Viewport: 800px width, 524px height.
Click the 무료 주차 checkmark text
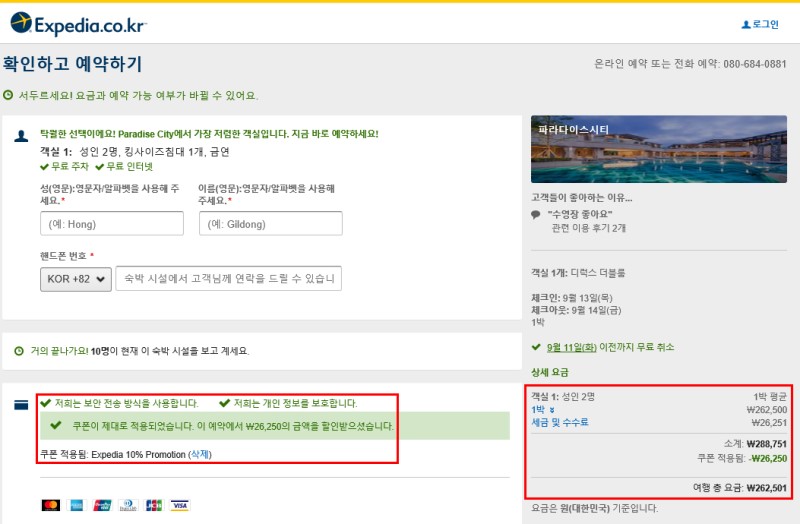[64, 166]
